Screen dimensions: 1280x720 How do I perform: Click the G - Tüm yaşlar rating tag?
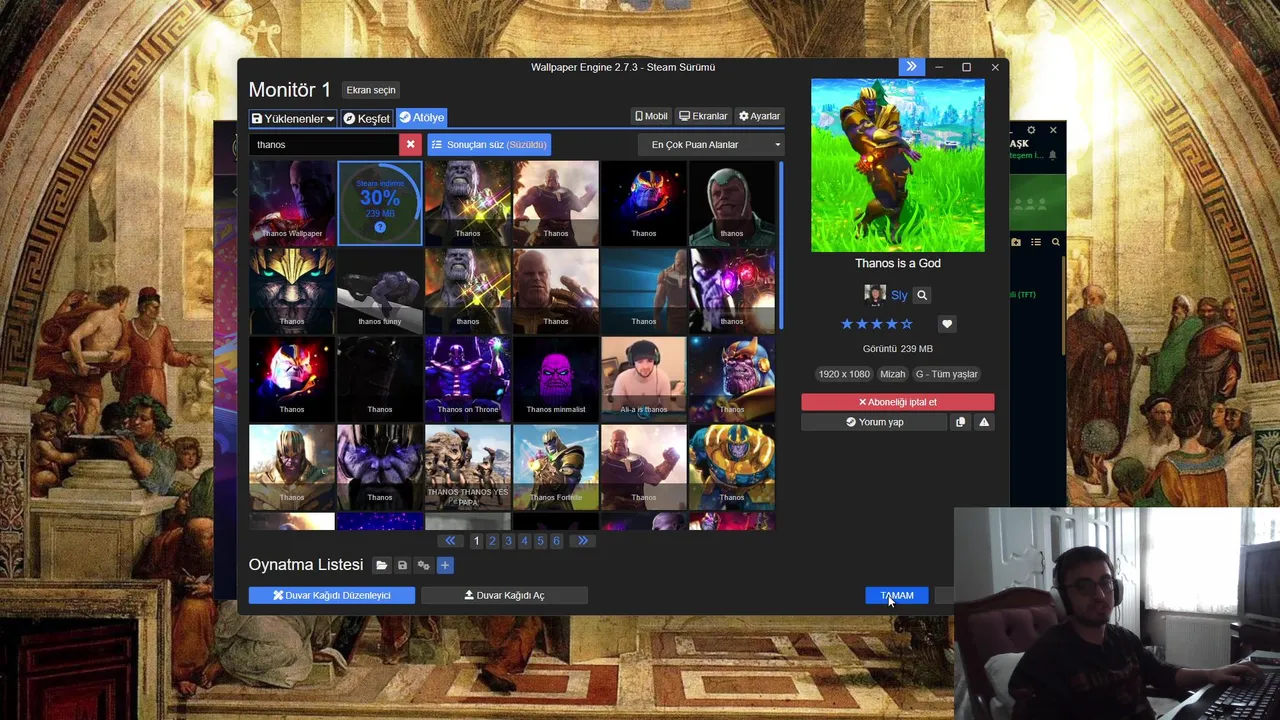click(x=947, y=374)
